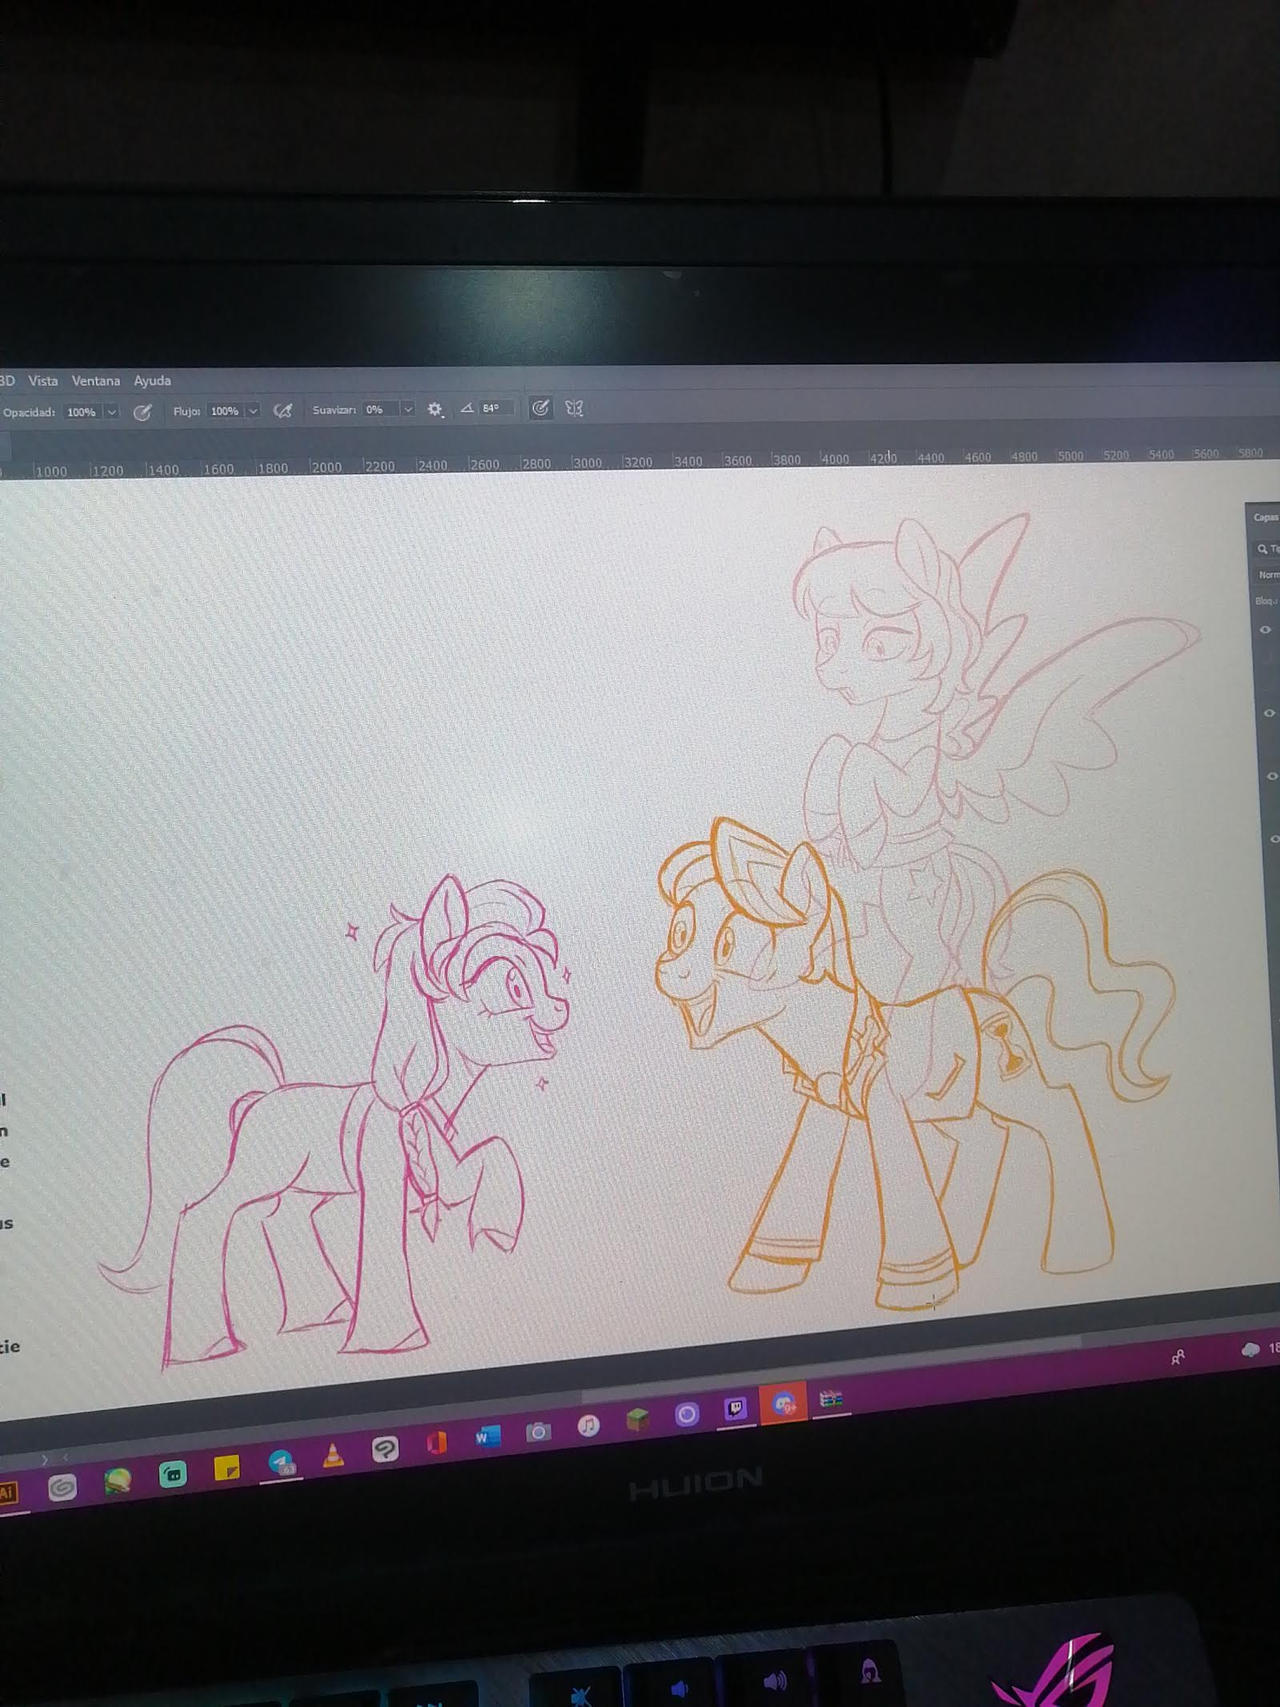Open the Vista menu

43,381
